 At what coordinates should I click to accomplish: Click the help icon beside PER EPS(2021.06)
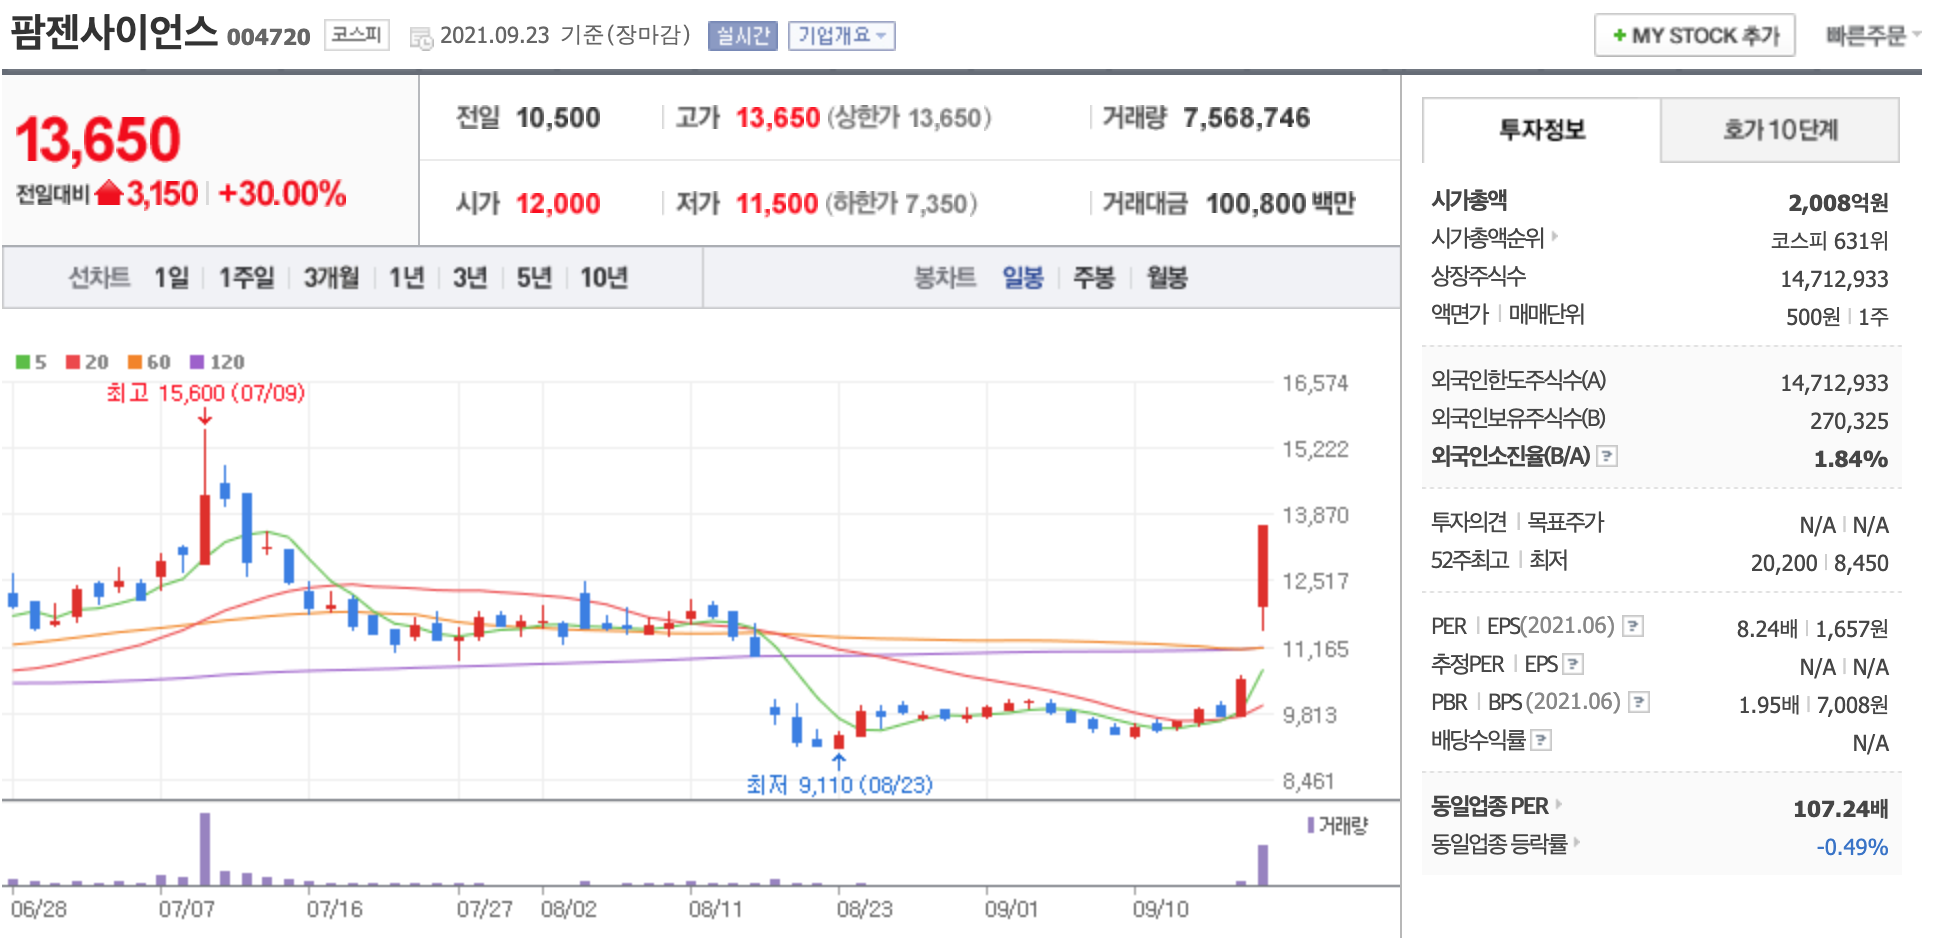click(x=1633, y=626)
